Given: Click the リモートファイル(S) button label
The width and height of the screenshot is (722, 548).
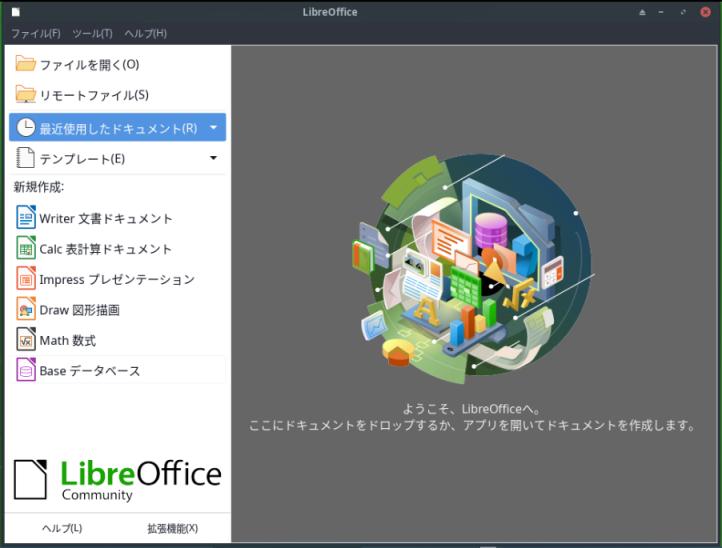Looking at the screenshot, I should pyautogui.click(x=94, y=95).
